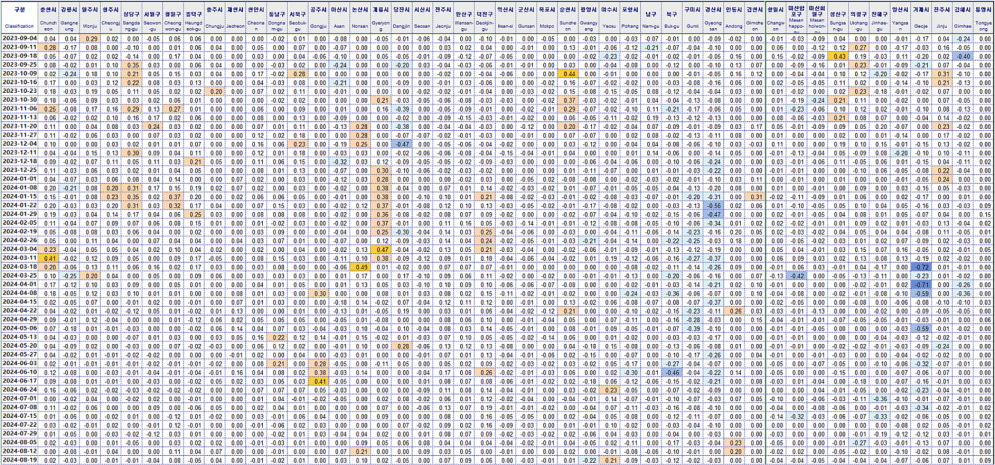This screenshot has height=465, width=995.
Task: Select the 2024-01-01 date cell
Action: pyautogui.click(x=19, y=180)
